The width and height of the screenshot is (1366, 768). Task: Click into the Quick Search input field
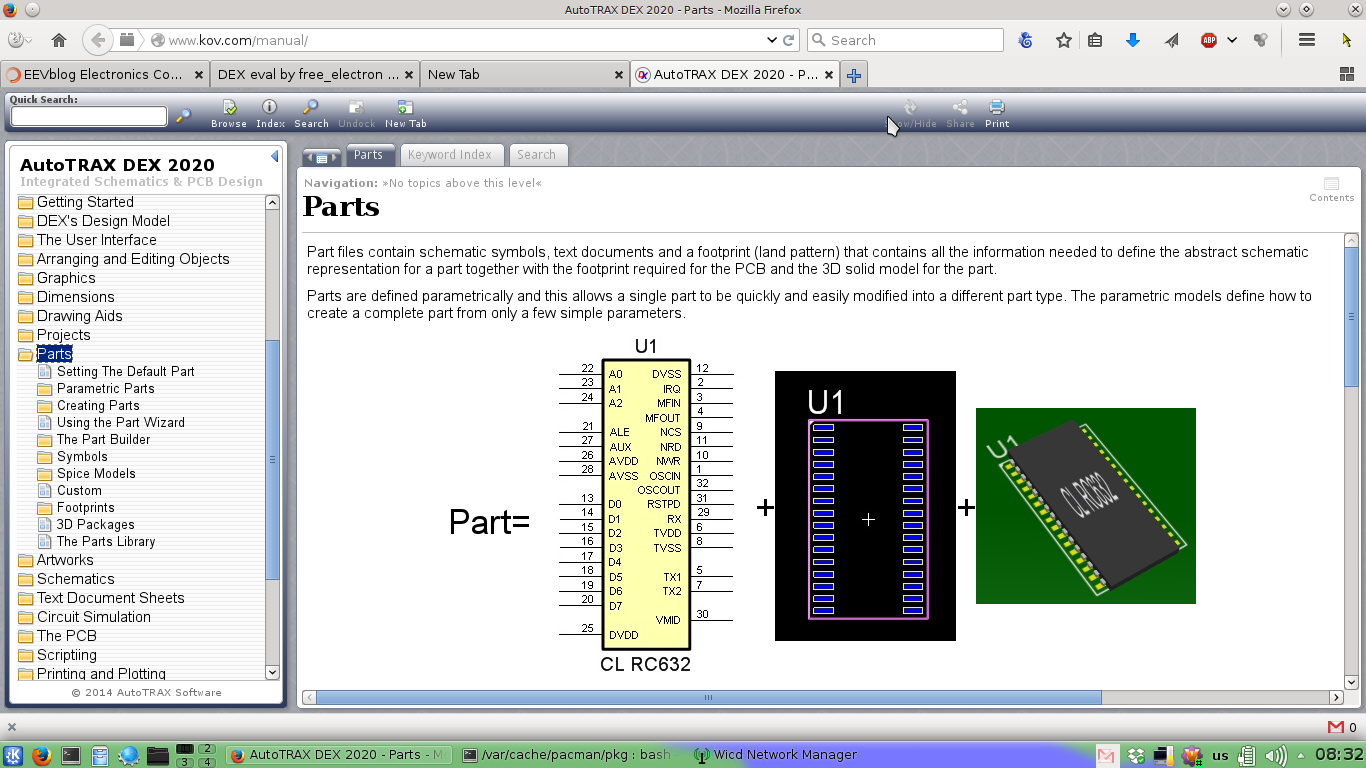[x=89, y=116]
